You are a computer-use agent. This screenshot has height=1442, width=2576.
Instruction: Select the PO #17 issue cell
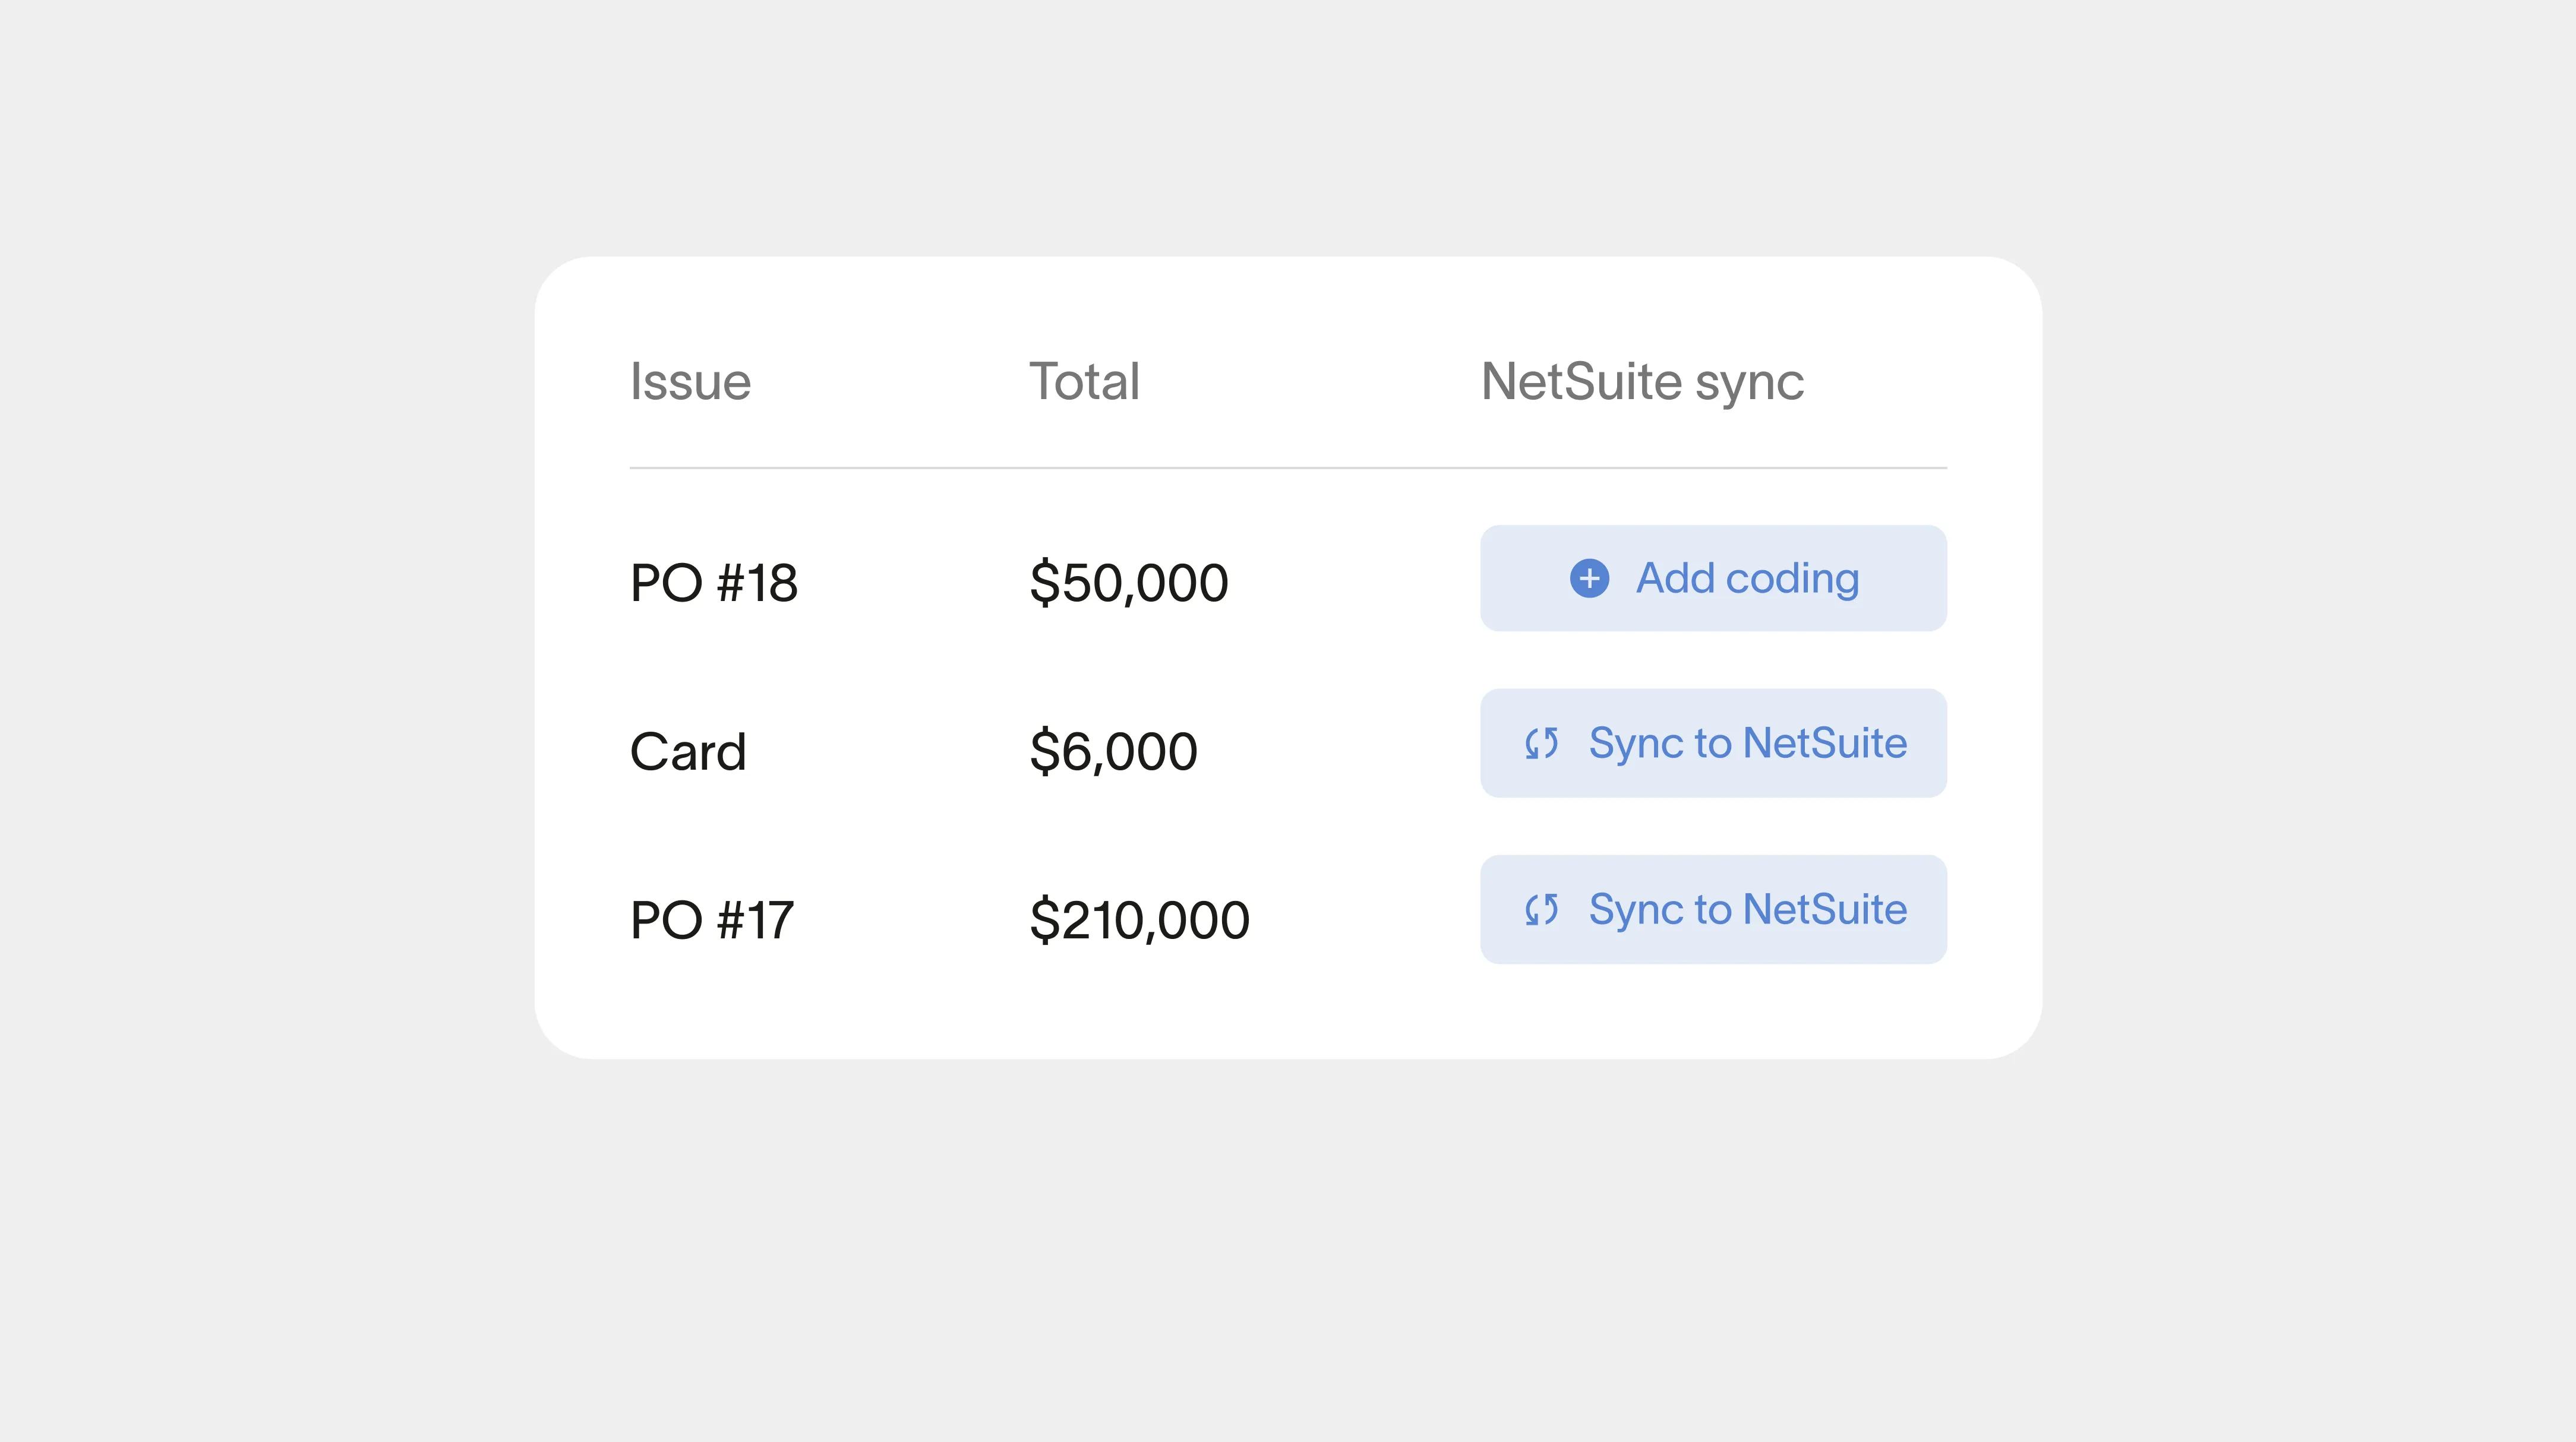pyautogui.click(x=711, y=919)
